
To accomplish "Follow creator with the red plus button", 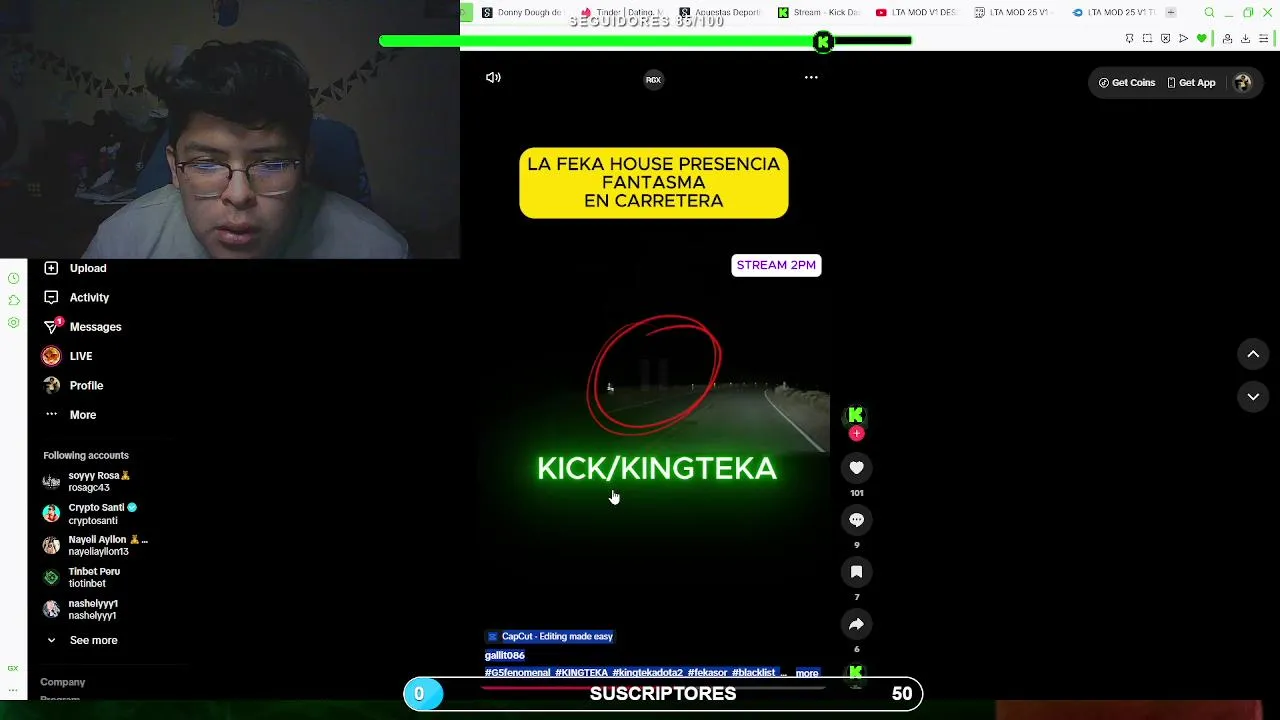I will coord(856,433).
